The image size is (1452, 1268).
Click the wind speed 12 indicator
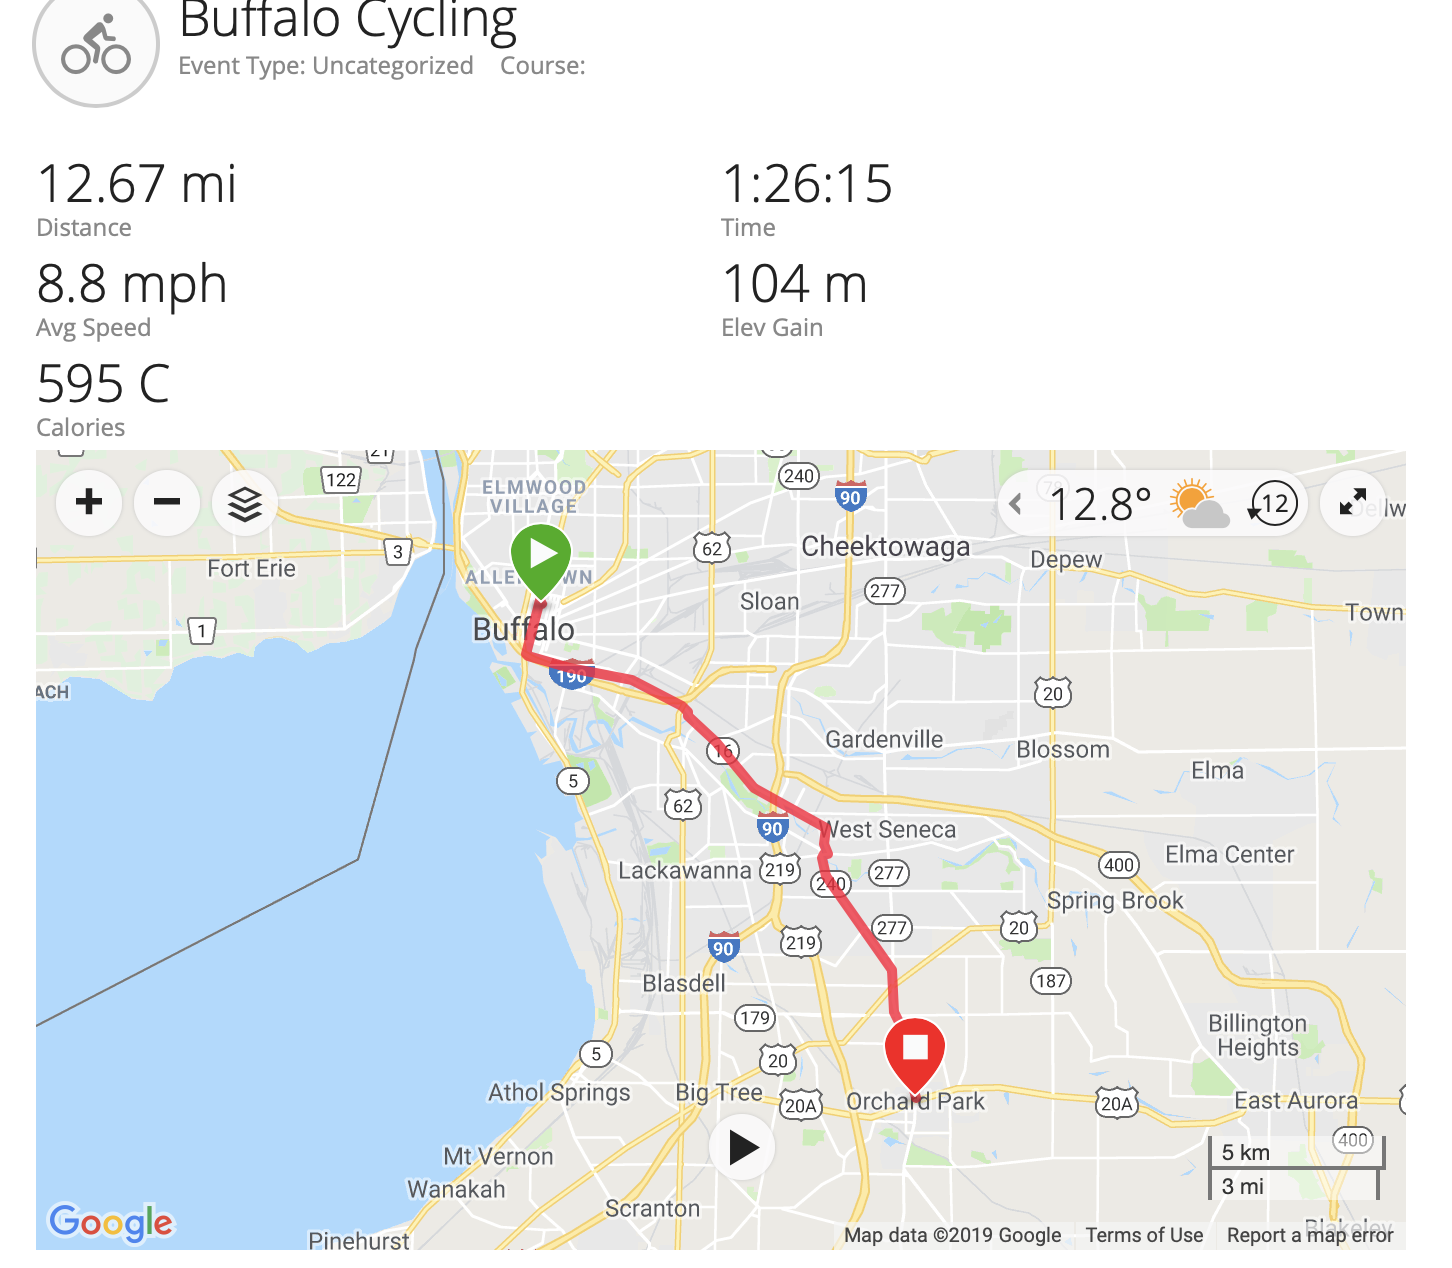[x=1273, y=503]
